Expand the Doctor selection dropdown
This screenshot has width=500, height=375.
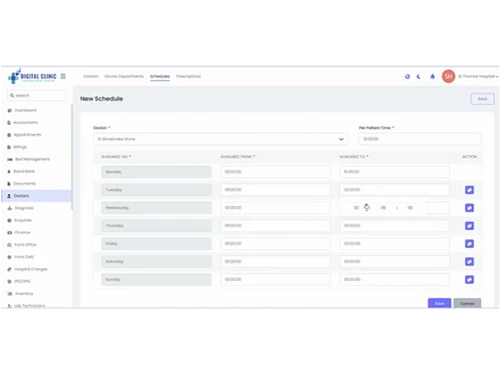(221, 139)
